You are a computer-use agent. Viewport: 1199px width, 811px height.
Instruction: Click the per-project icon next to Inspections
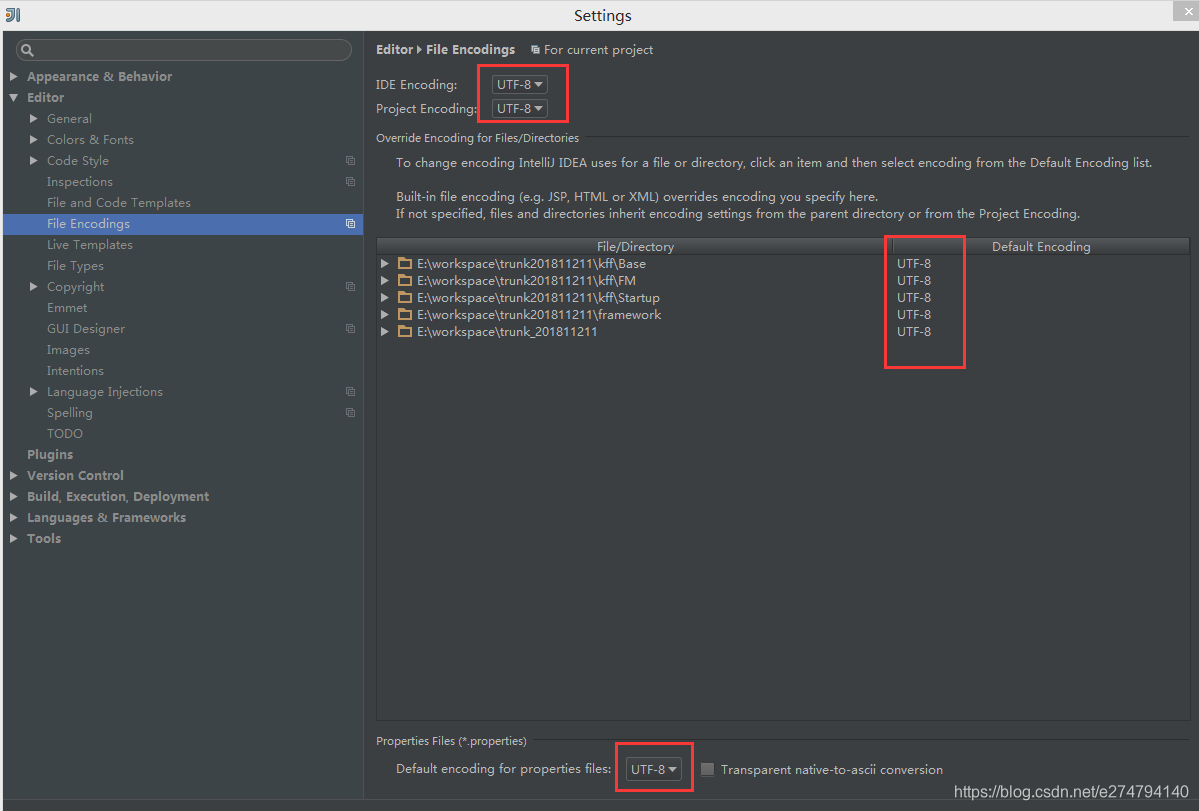(350, 181)
